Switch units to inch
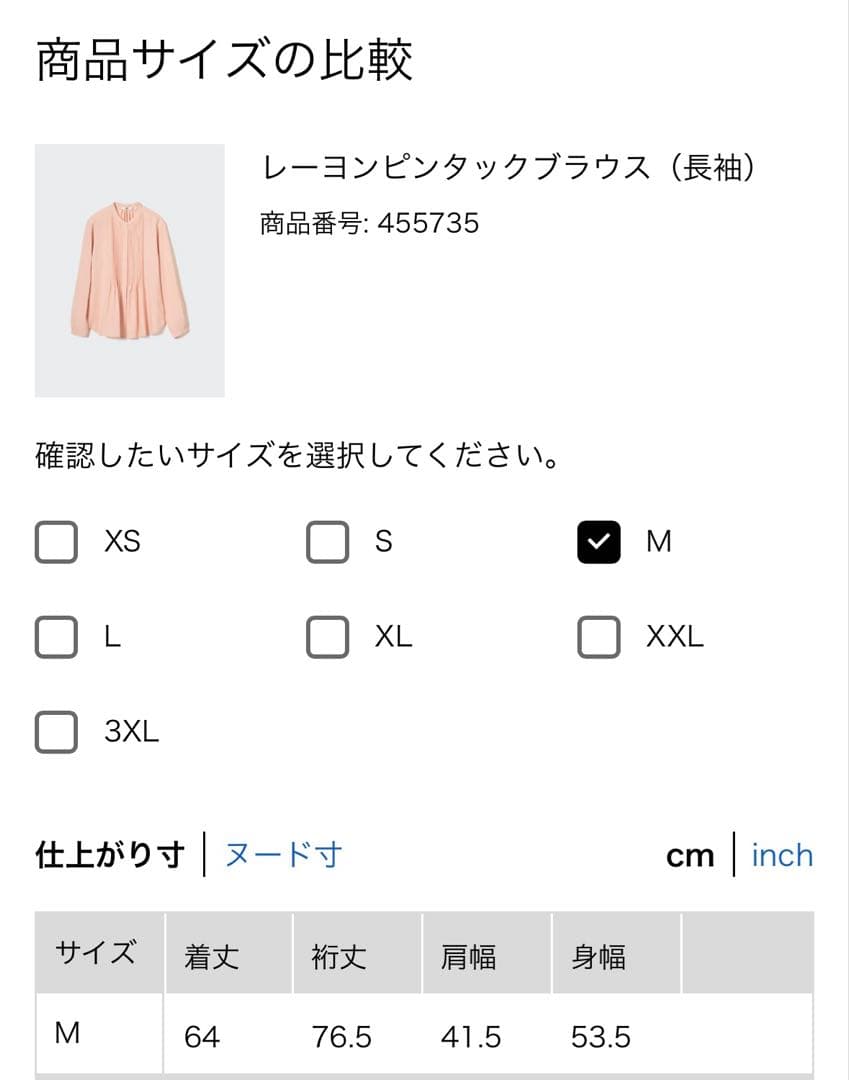Viewport: 849px width, 1080px height. (782, 856)
